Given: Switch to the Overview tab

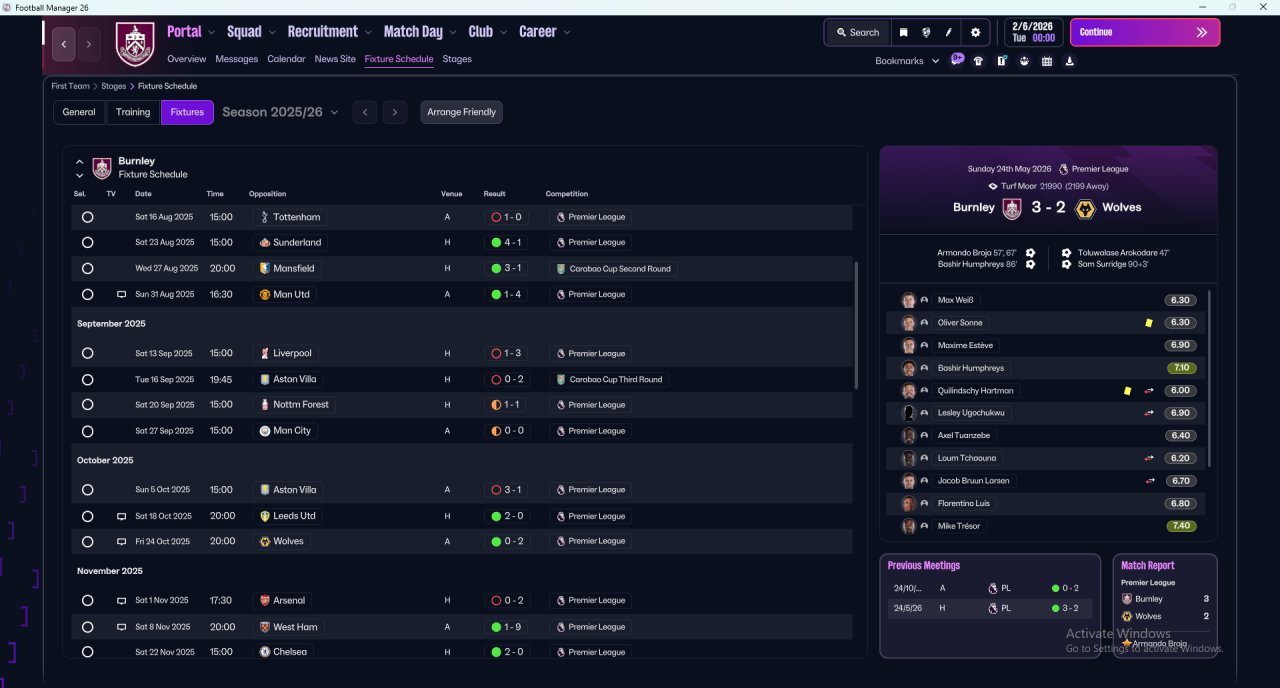Looking at the screenshot, I should pos(187,59).
